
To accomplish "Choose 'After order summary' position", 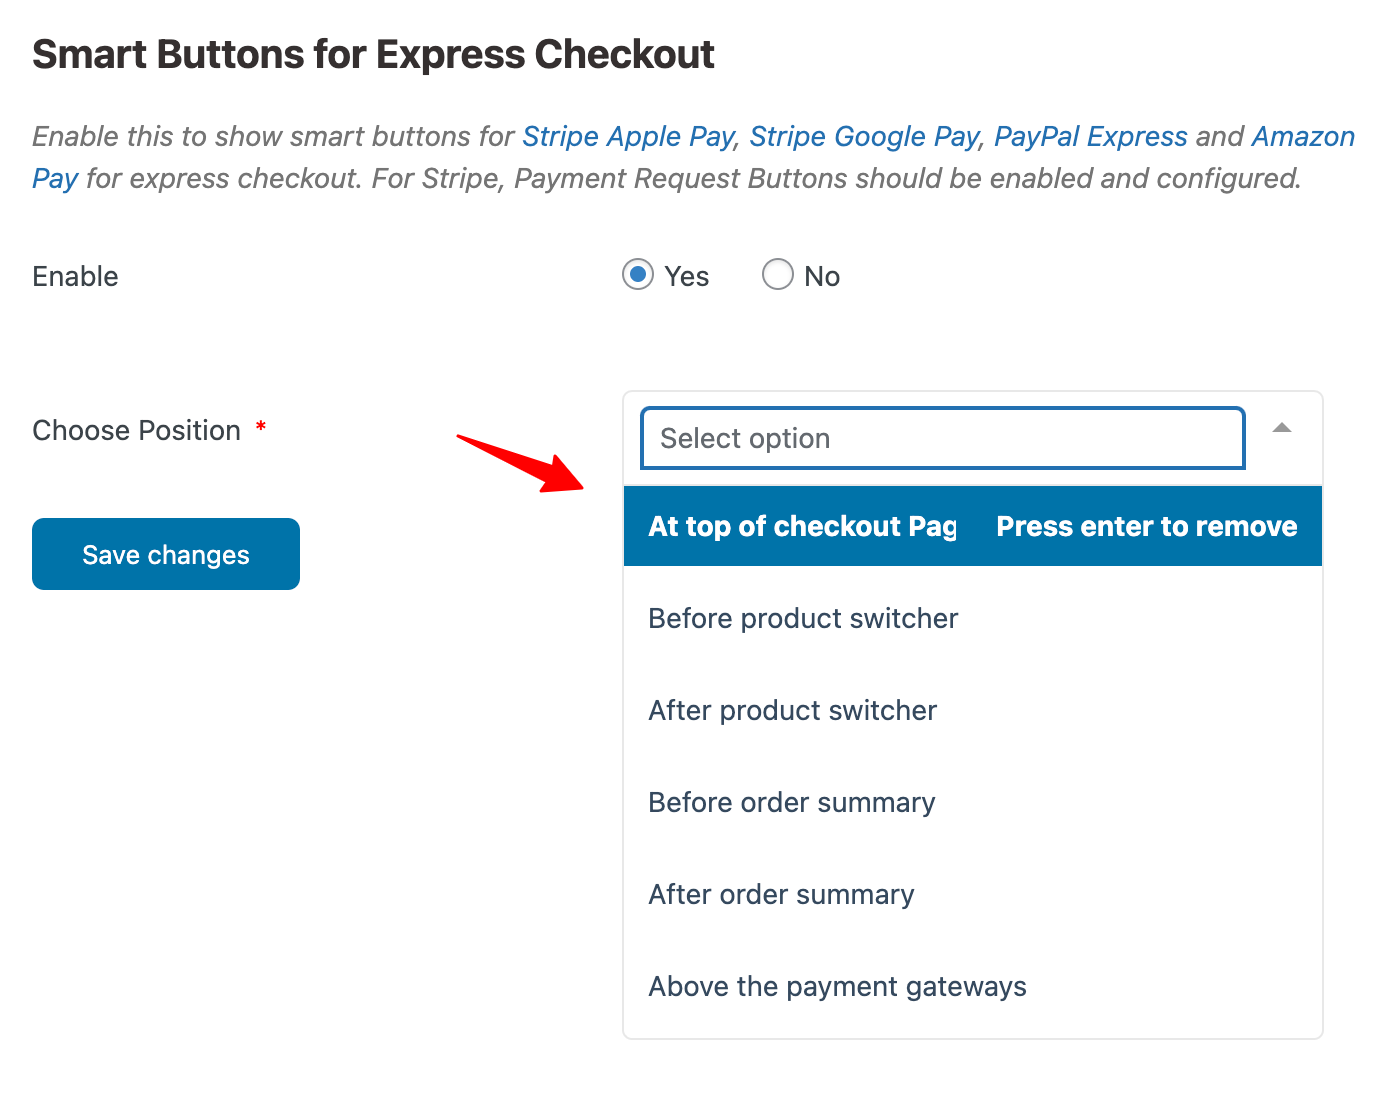I will [x=781, y=894].
